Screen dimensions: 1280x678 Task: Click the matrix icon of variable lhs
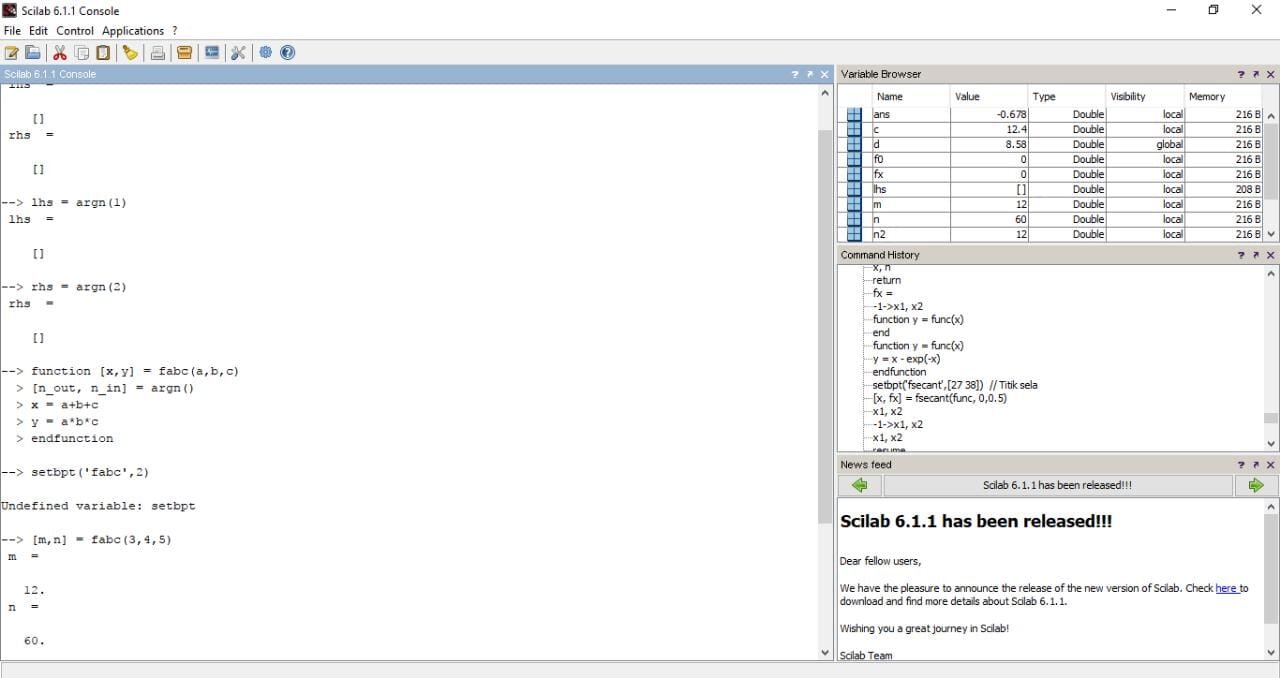(854, 190)
